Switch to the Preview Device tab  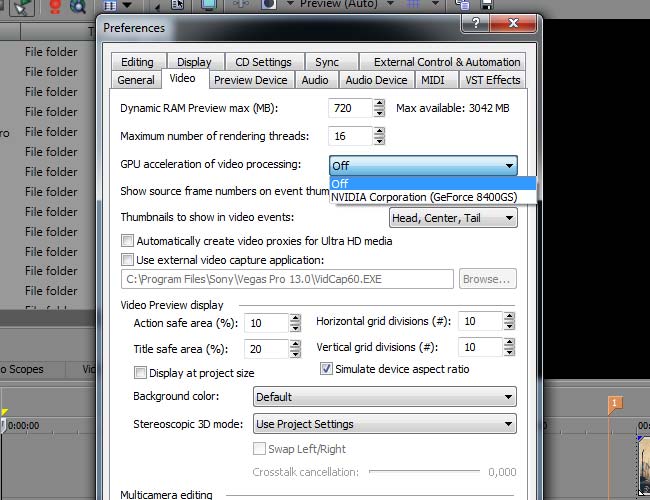point(250,80)
